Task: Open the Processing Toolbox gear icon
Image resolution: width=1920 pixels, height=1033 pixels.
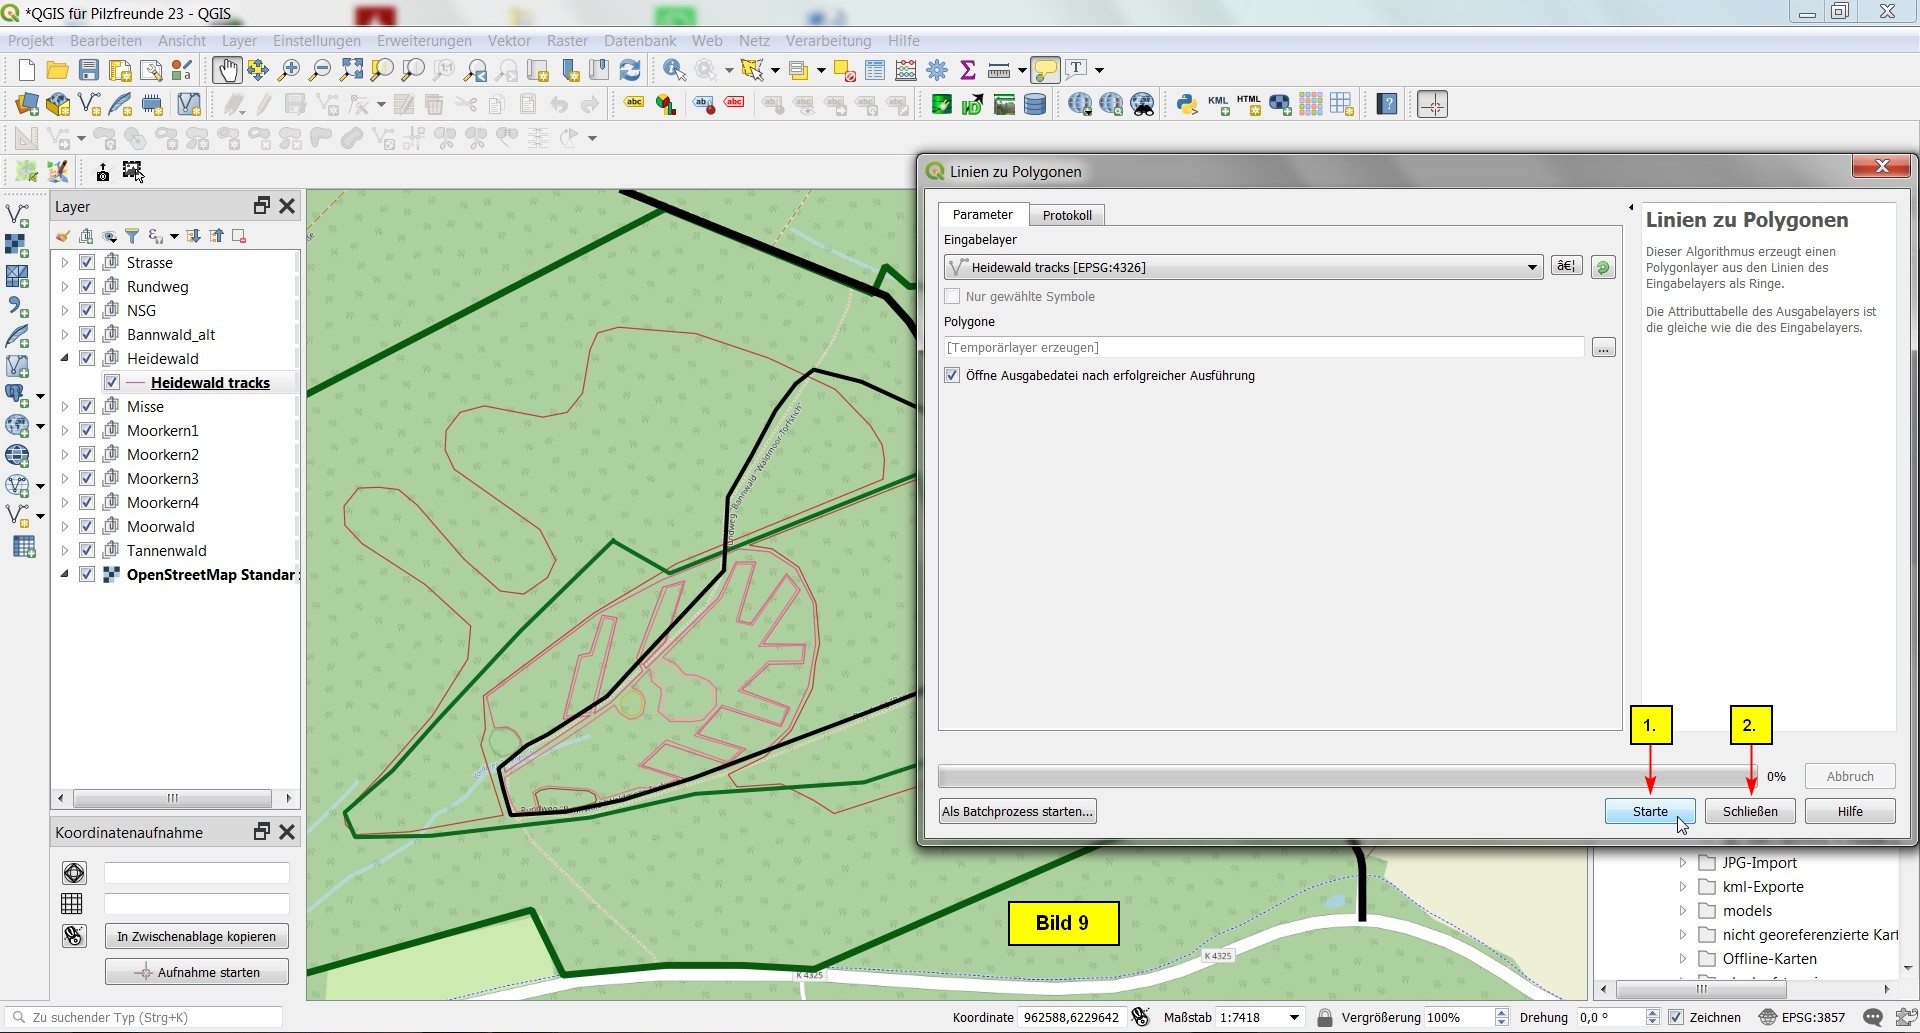Action: click(937, 70)
